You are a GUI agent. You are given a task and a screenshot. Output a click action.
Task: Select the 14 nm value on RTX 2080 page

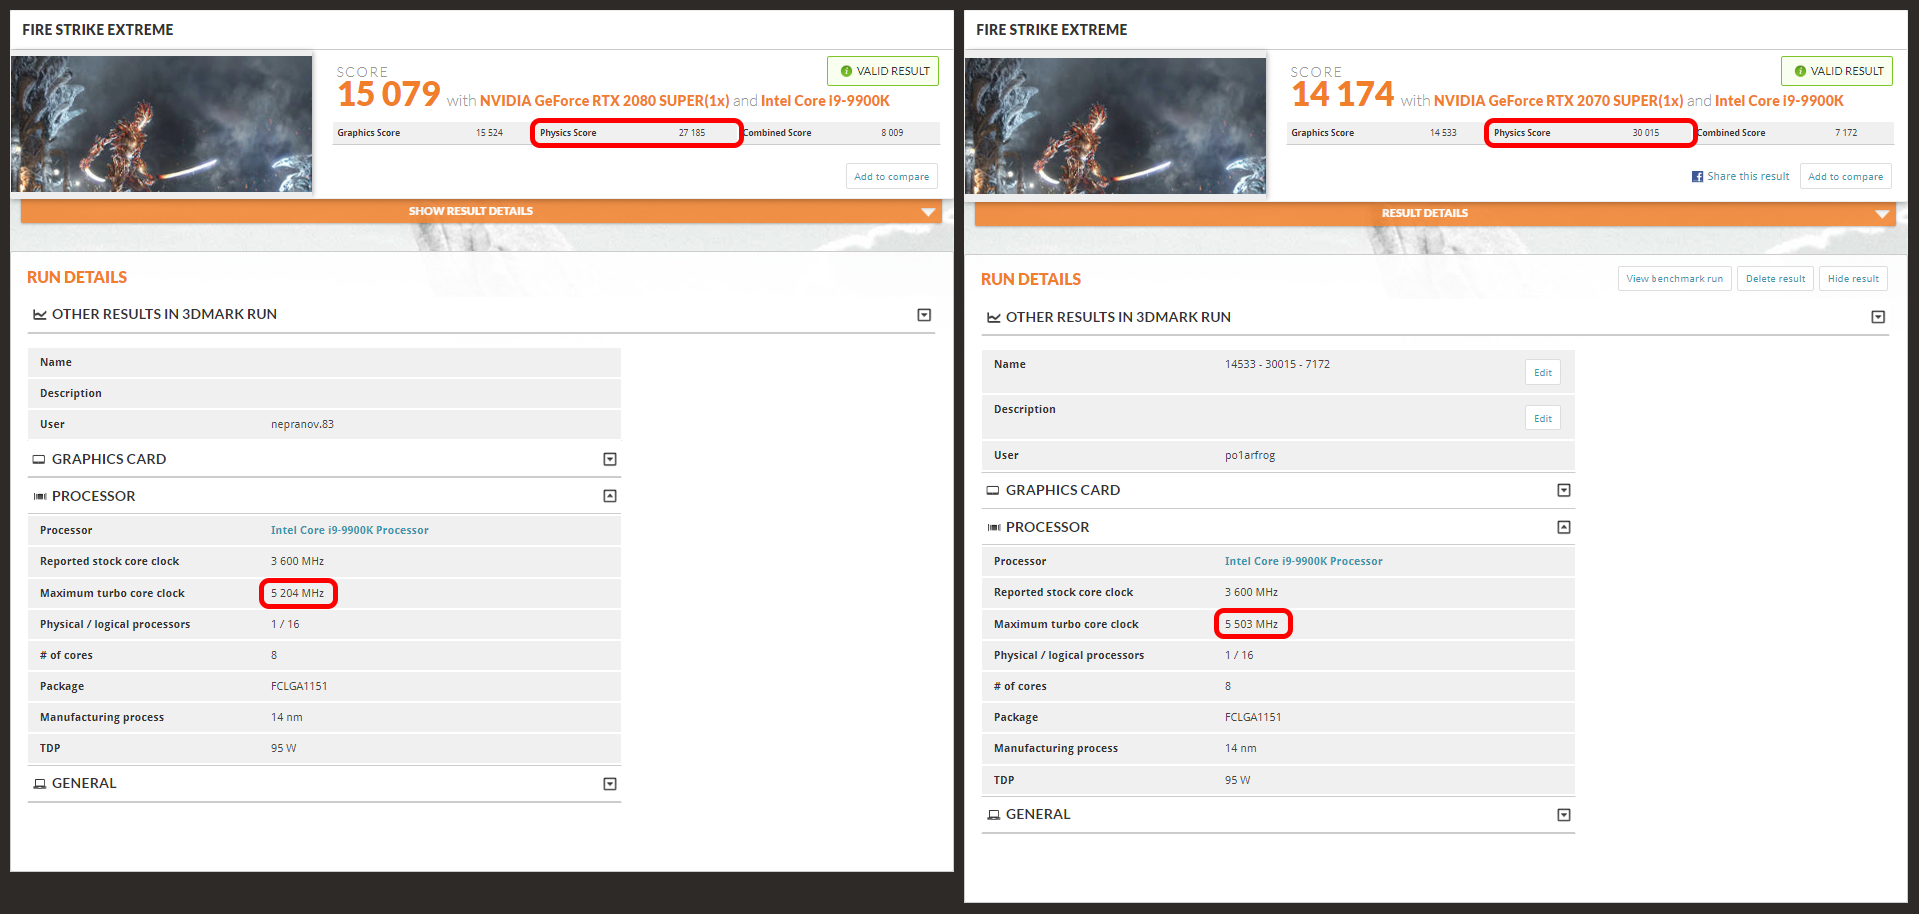coord(286,717)
